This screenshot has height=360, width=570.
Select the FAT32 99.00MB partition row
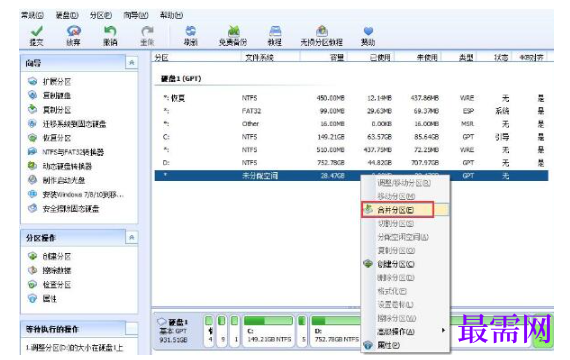(x=351, y=111)
